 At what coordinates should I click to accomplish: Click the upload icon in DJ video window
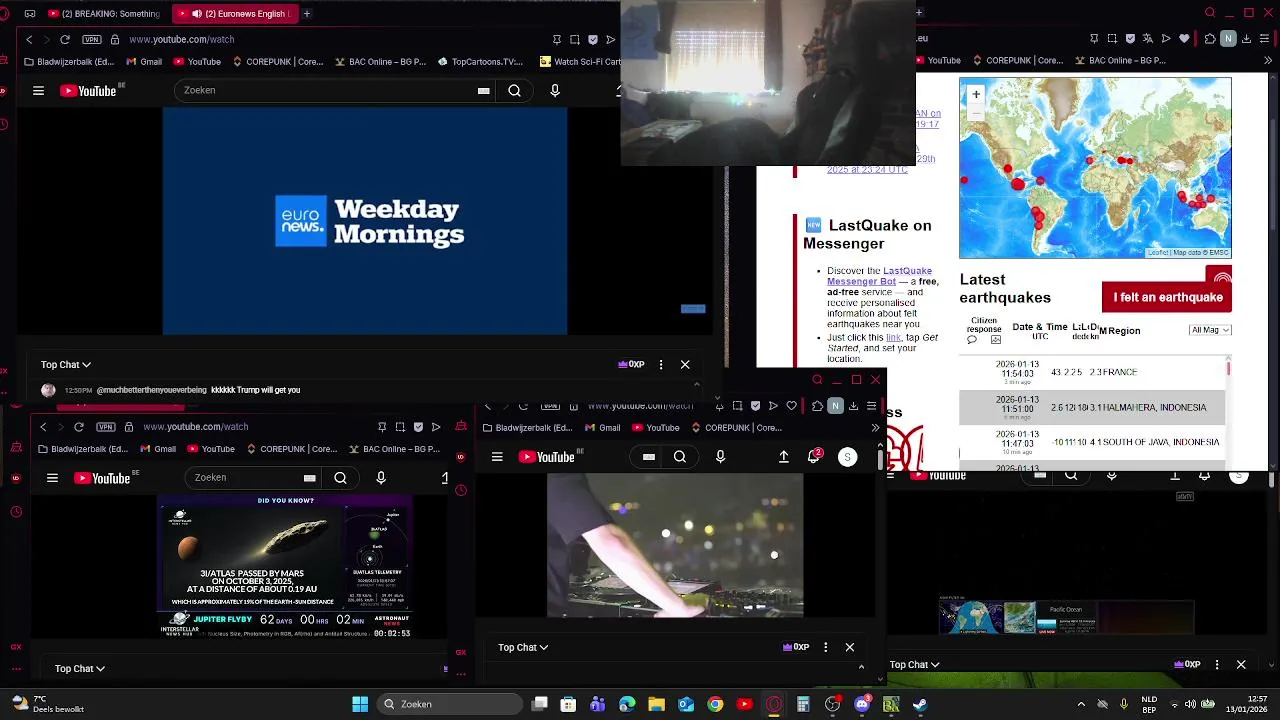click(x=784, y=457)
